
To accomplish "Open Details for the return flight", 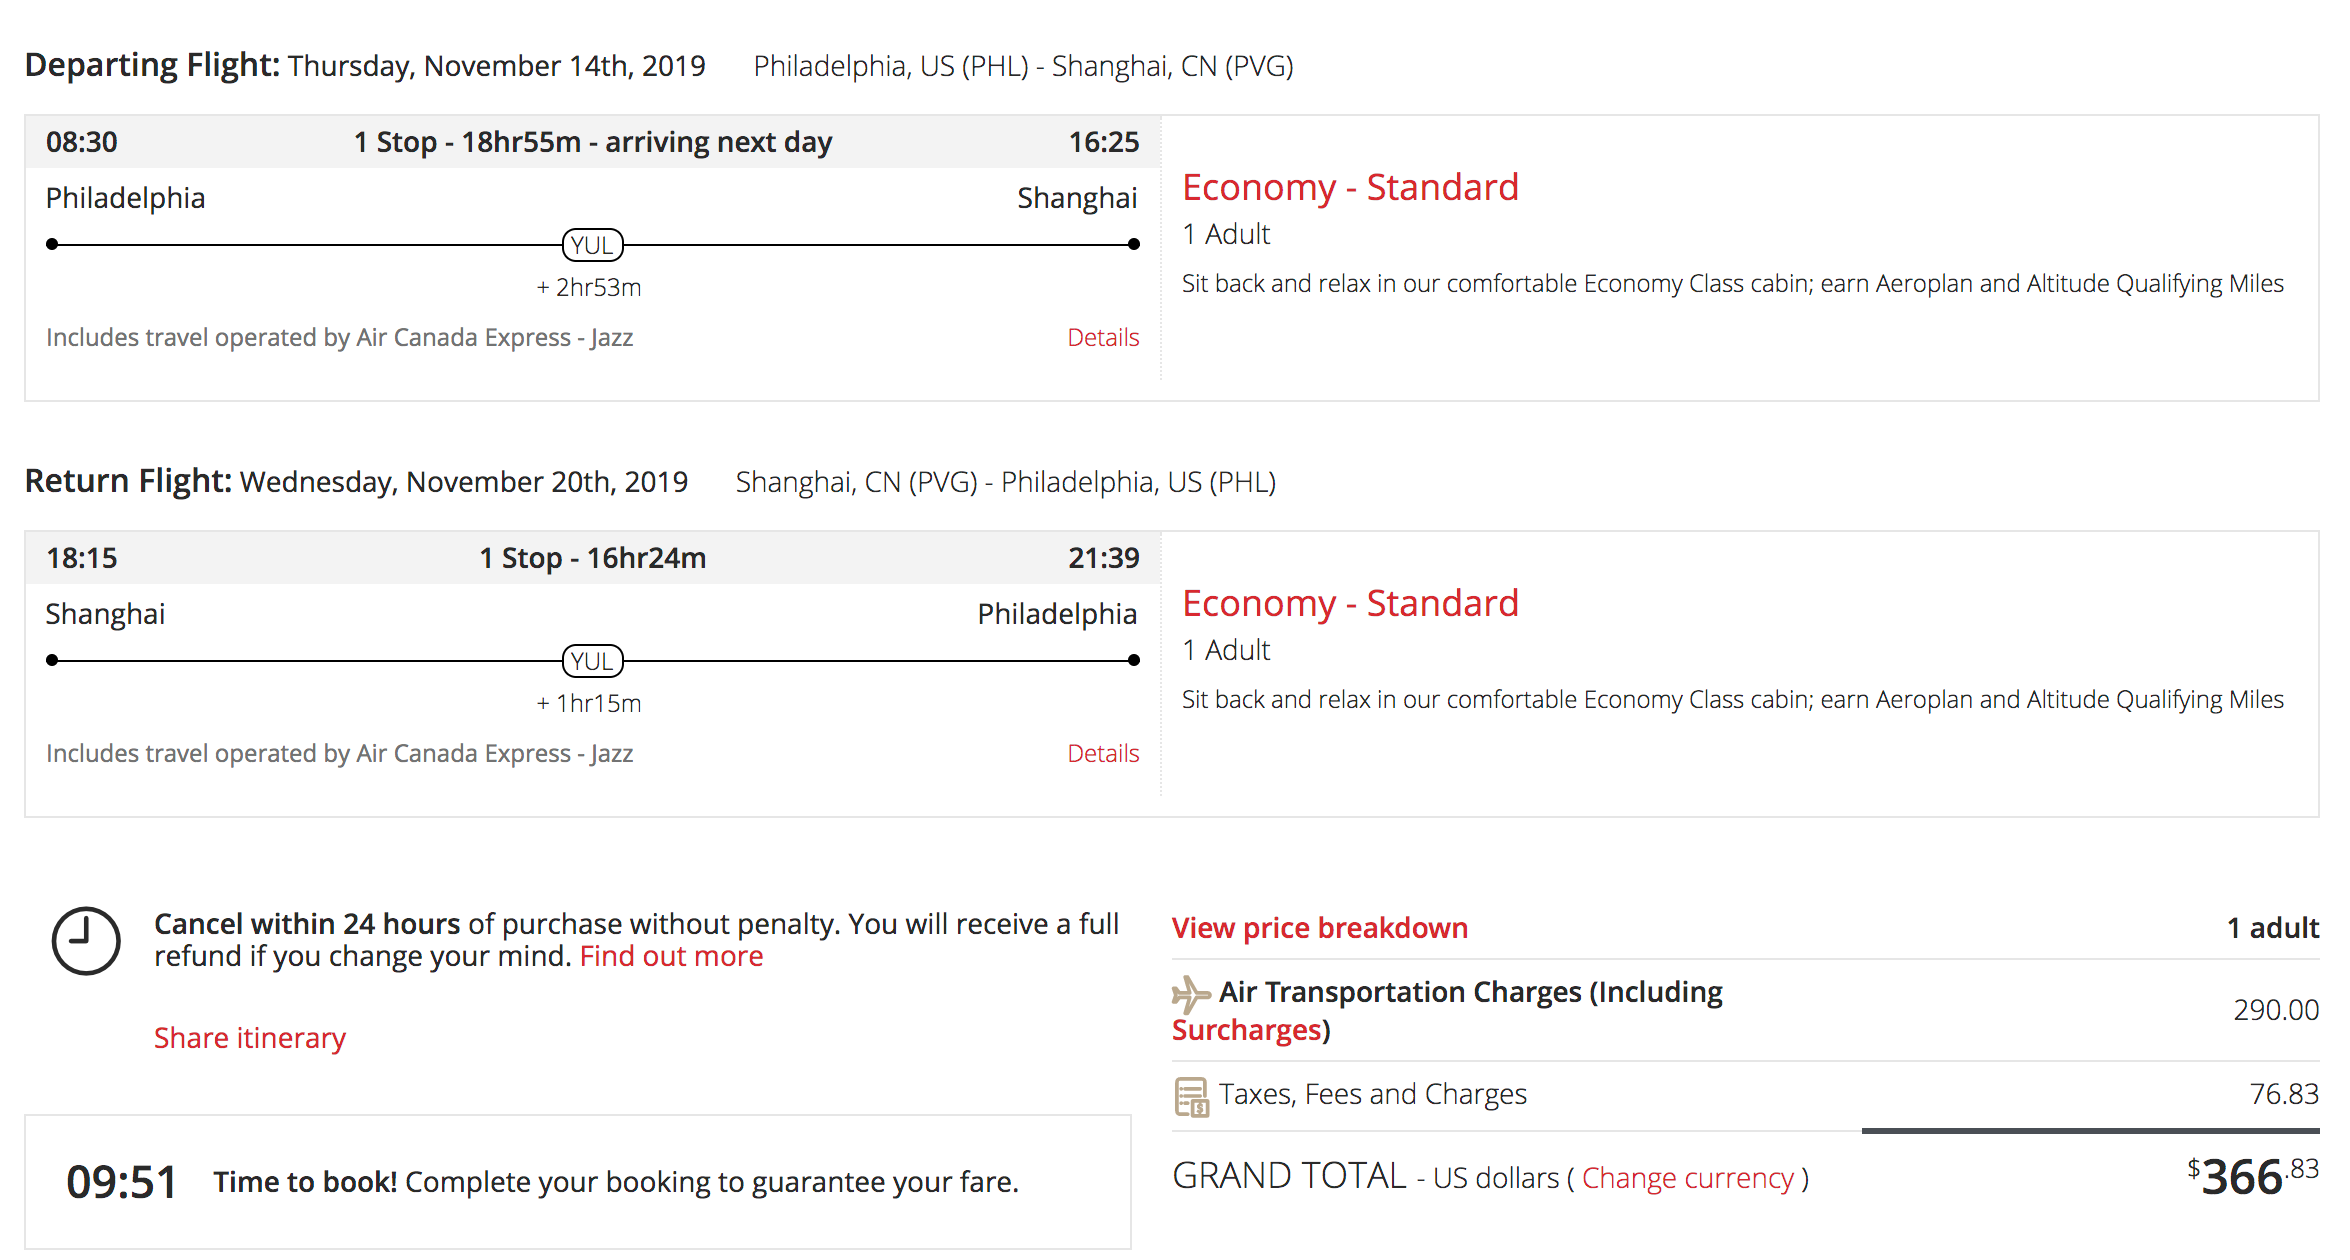I will [1103, 754].
